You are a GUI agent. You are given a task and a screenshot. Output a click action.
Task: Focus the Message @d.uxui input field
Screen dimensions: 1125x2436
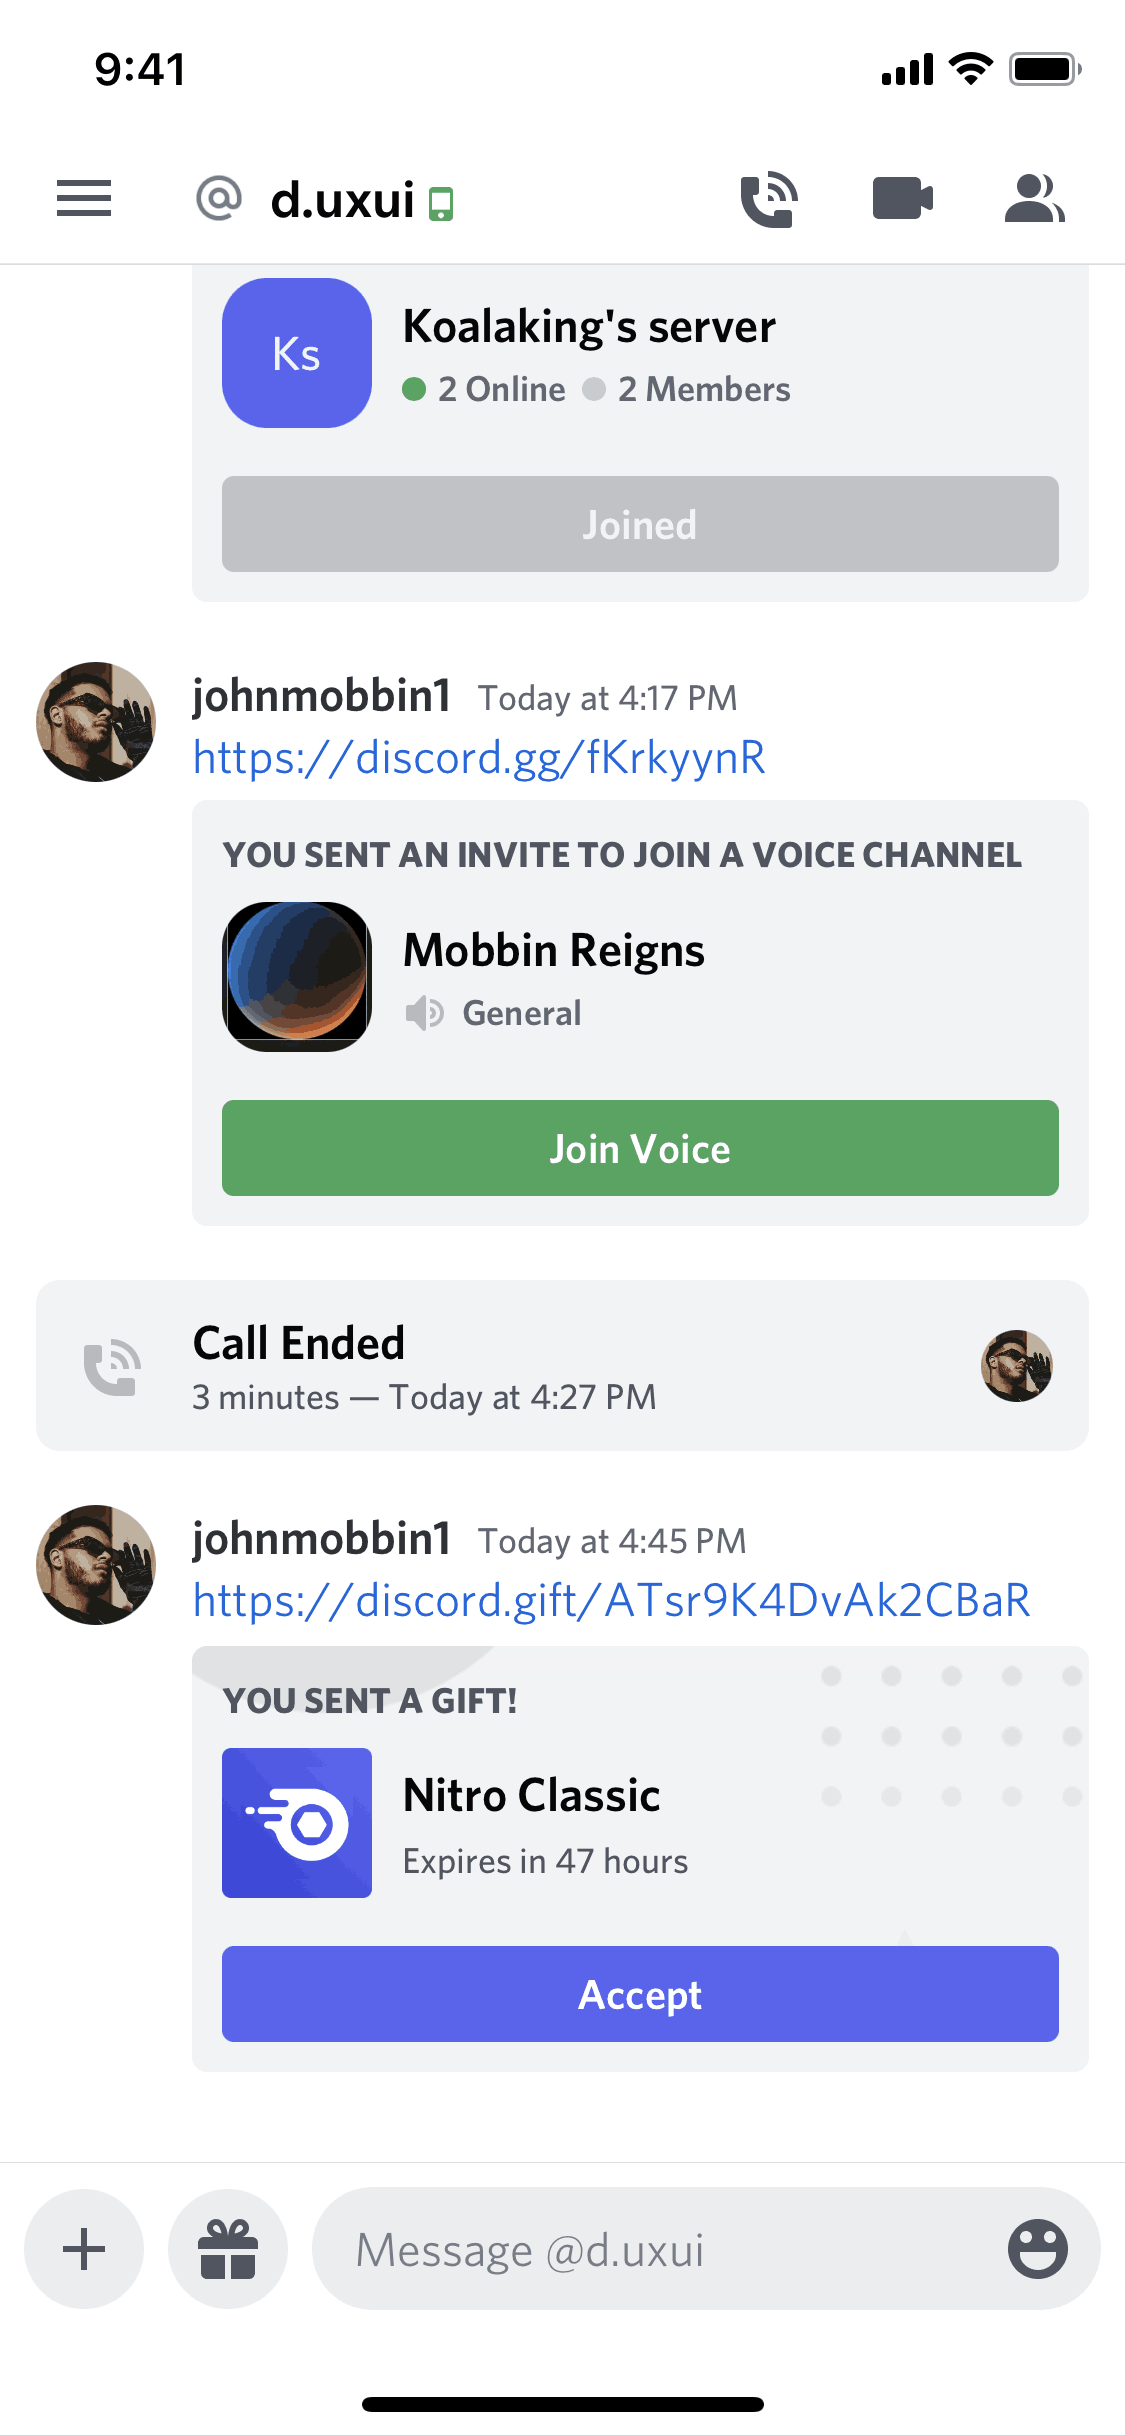click(x=660, y=2249)
